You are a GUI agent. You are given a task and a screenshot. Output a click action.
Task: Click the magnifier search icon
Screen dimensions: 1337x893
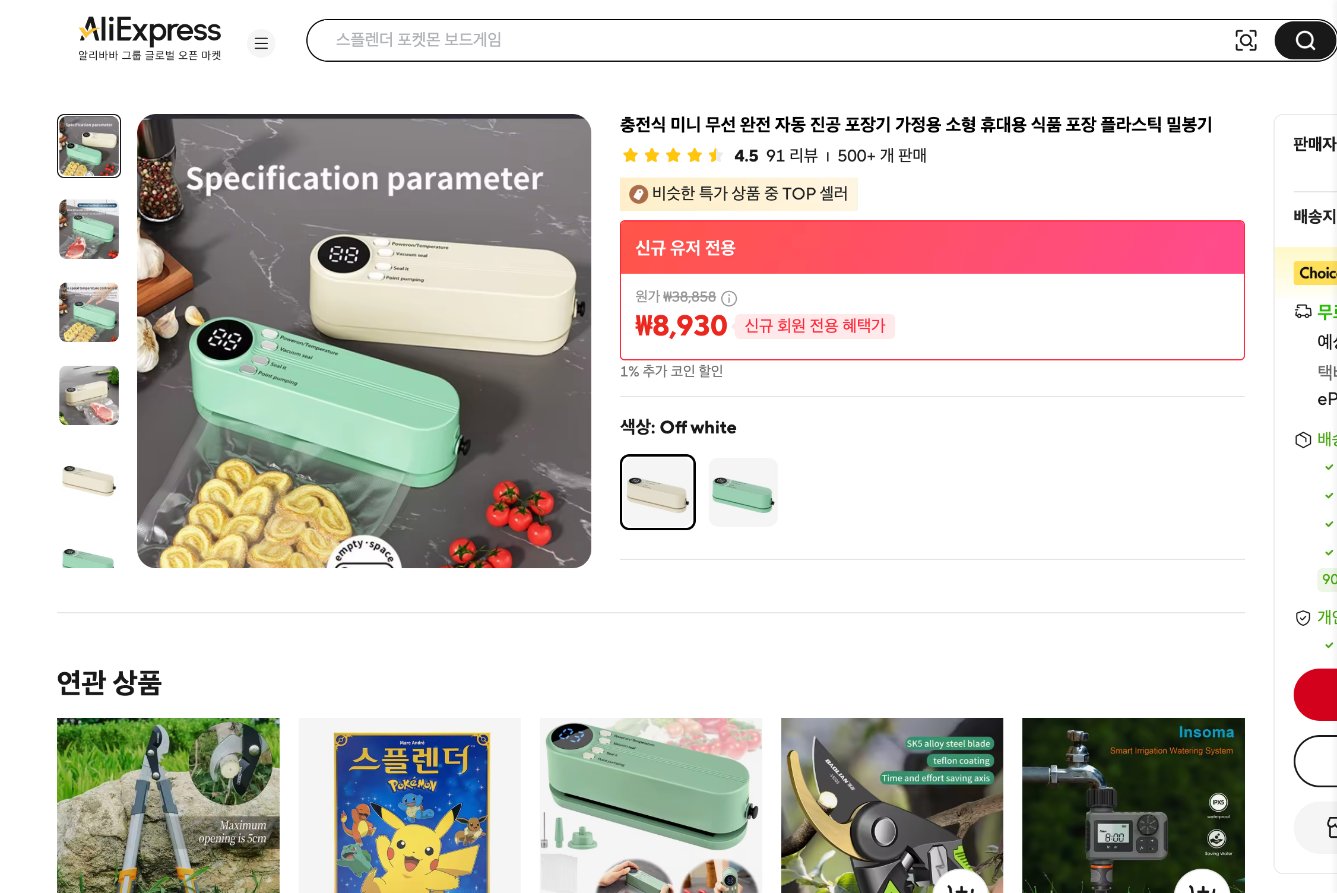click(1304, 40)
